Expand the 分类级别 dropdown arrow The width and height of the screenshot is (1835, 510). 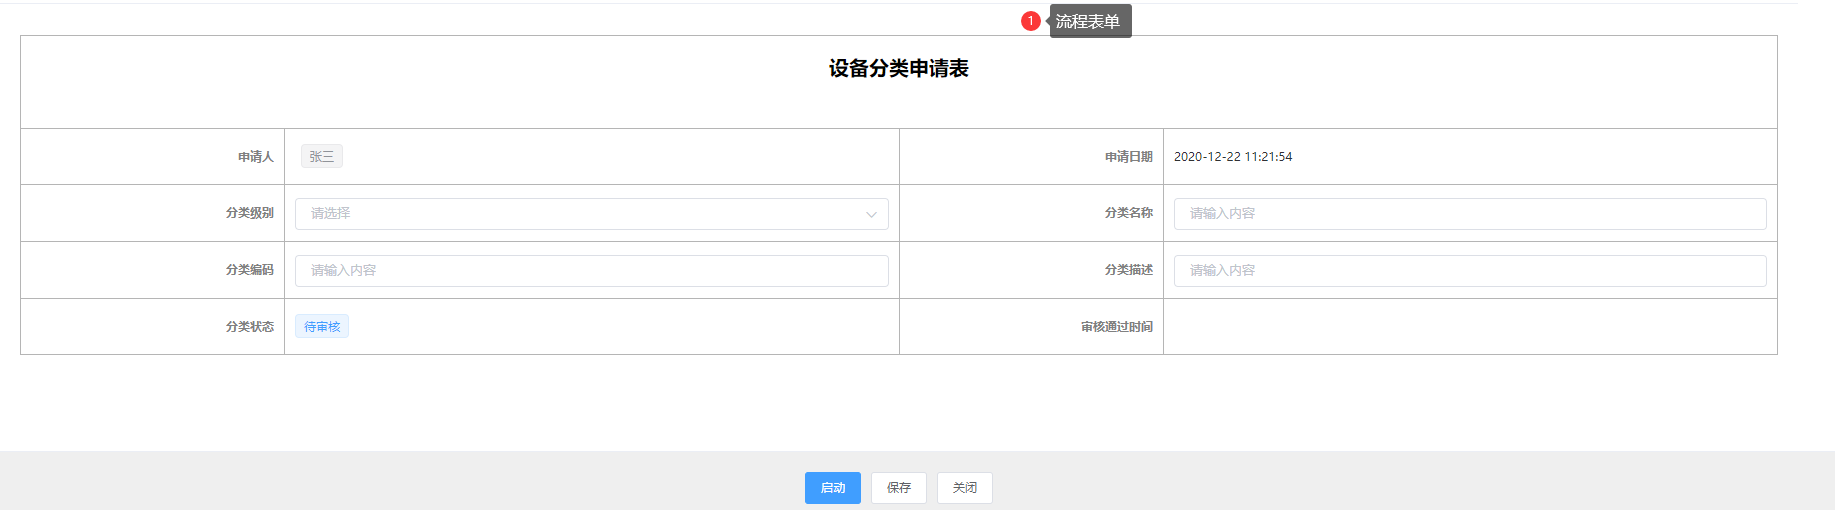pyautogui.click(x=871, y=214)
